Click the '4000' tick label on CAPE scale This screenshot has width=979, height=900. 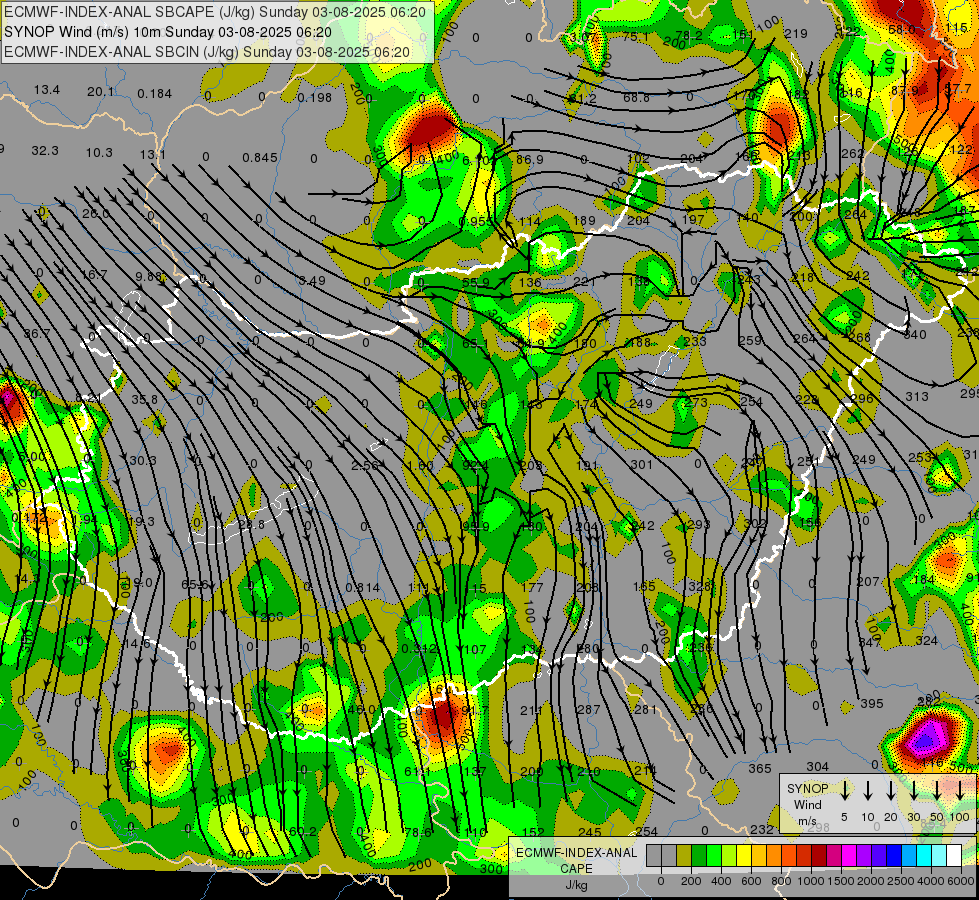click(932, 881)
